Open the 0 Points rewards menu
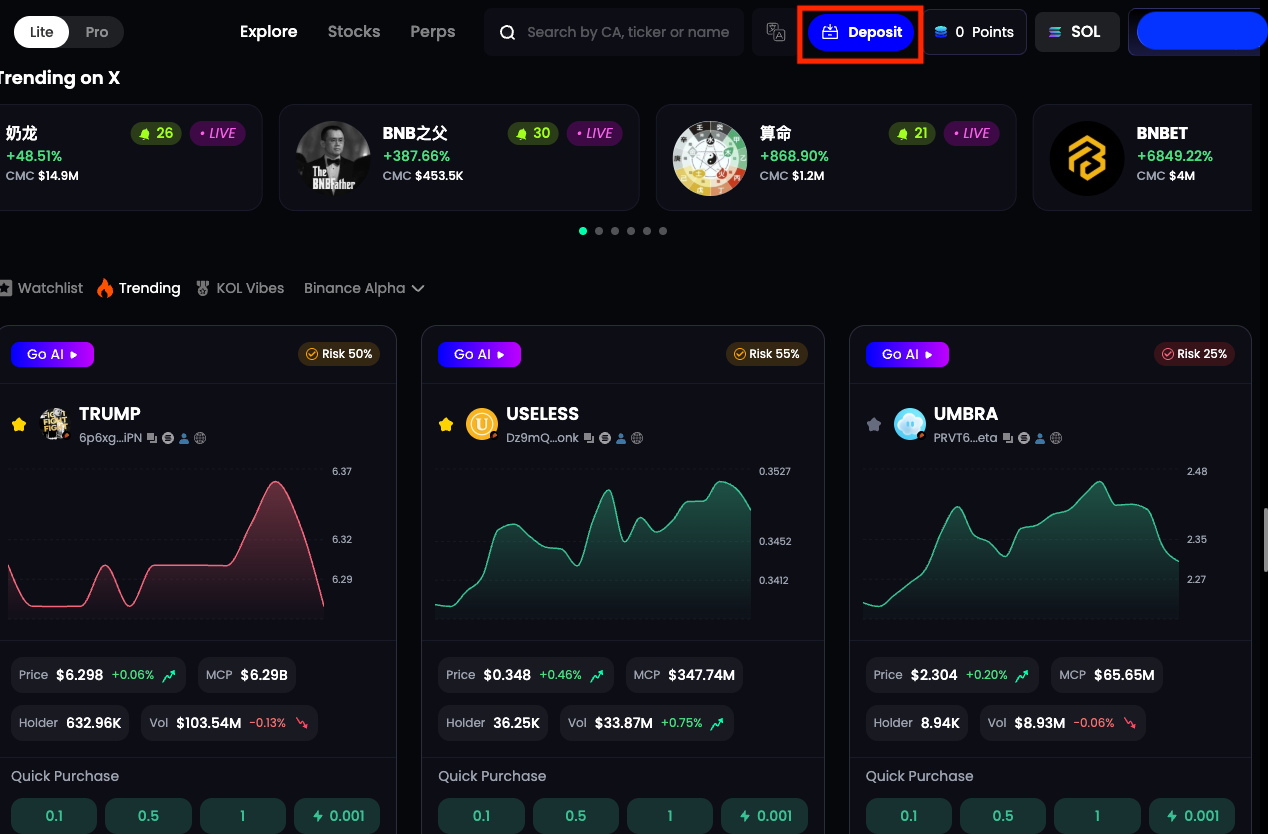The height and width of the screenshot is (834, 1268). point(974,32)
